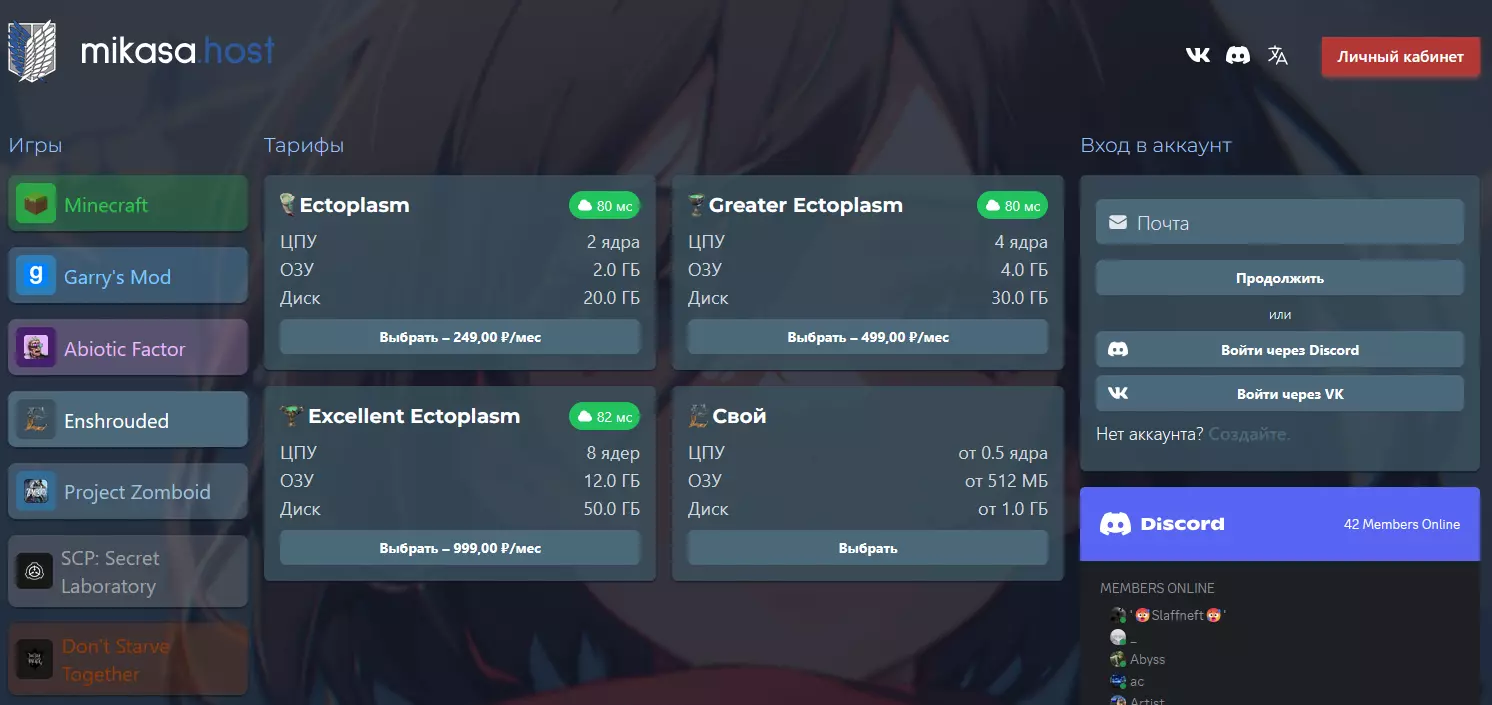Select Don't Starve Together game tab
Screen dimensions: 1492x705
(128, 660)
